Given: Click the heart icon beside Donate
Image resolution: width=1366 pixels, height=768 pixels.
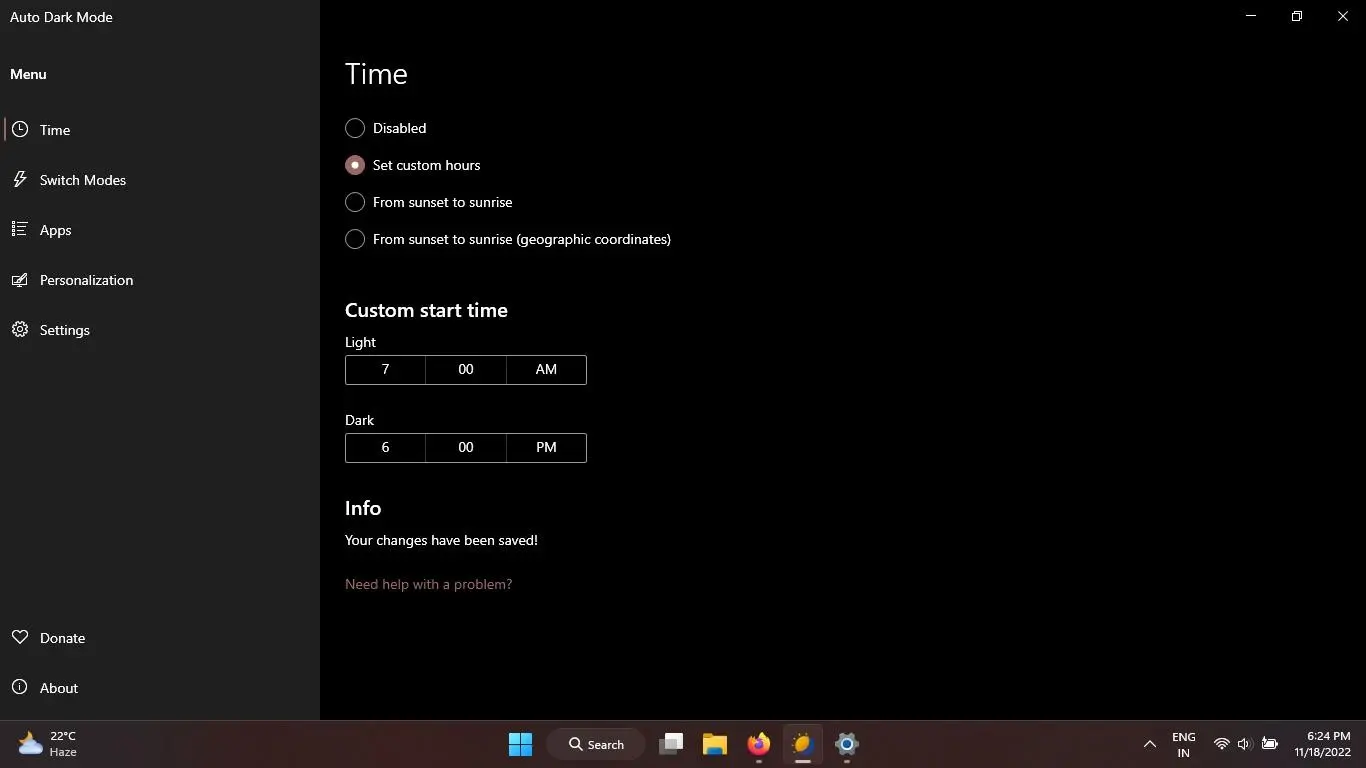Looking at the screenshot, I should click(20, 638).
